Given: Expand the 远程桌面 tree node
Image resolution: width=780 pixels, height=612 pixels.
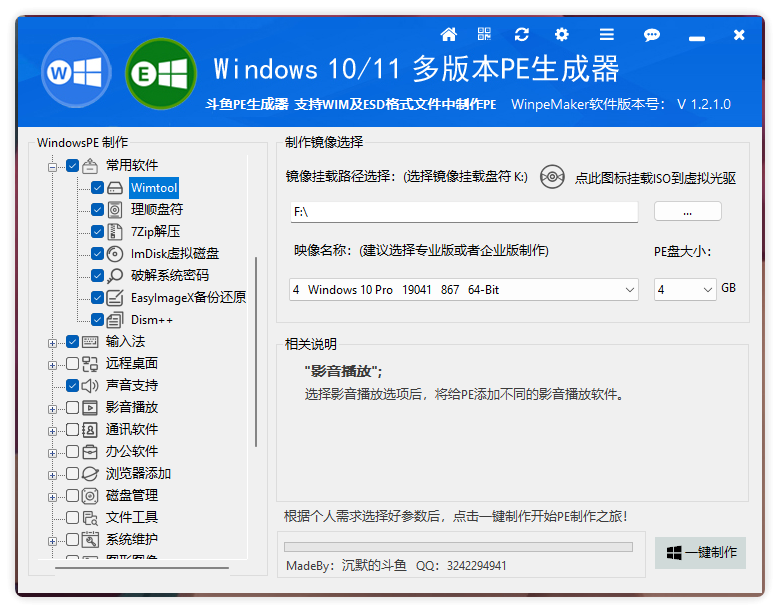Looking at the screenshot, I should tap(52, 365).
